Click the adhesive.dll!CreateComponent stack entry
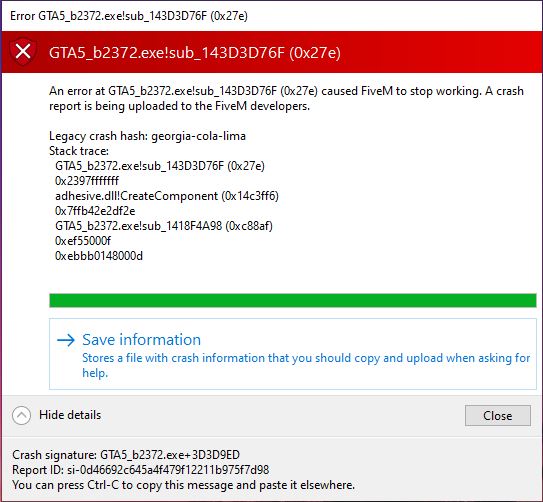543x502 pixels. [167, 196]
